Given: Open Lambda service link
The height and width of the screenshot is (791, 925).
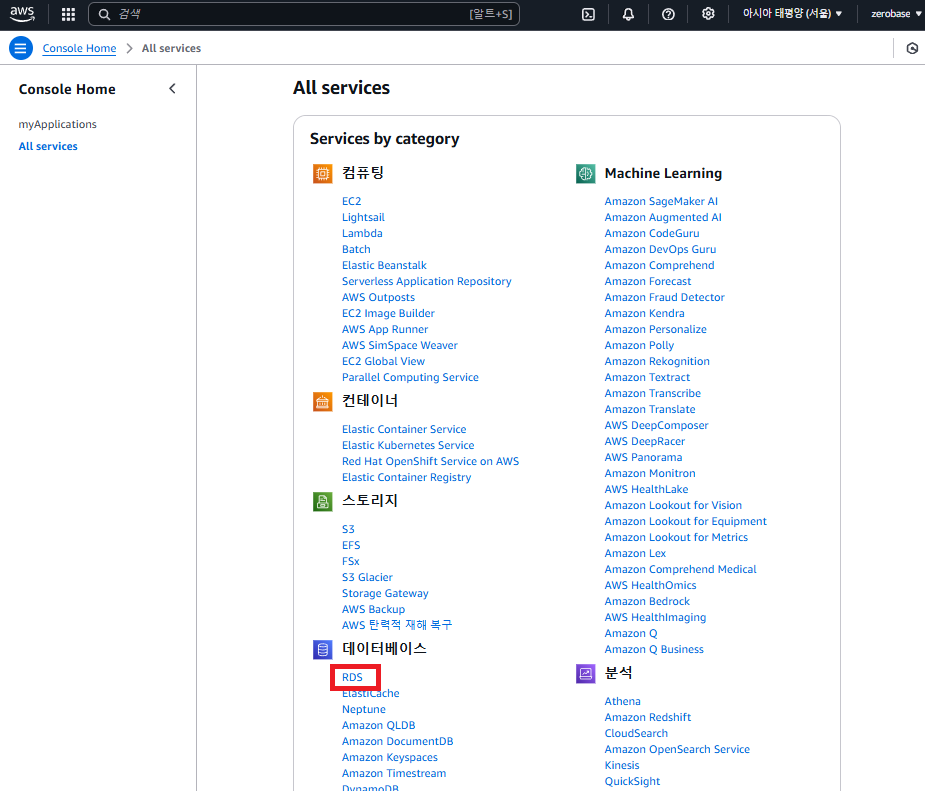Looking at the screenshot, I should point(362,233).
